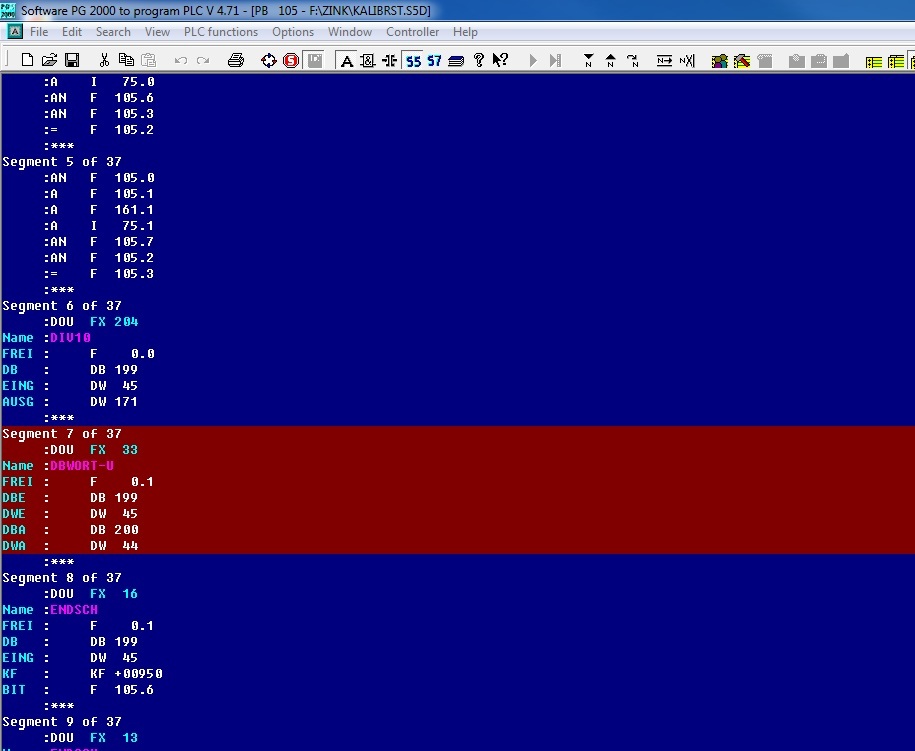
Task: Switch to the function diagram & view
Action: (368, 60)
